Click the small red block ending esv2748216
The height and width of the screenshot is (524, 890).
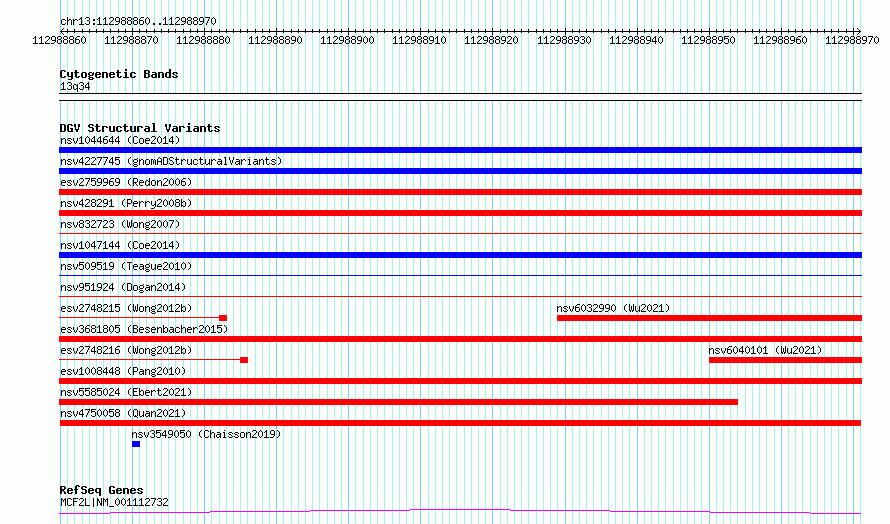pyautogui.click(x=244, y=360)
